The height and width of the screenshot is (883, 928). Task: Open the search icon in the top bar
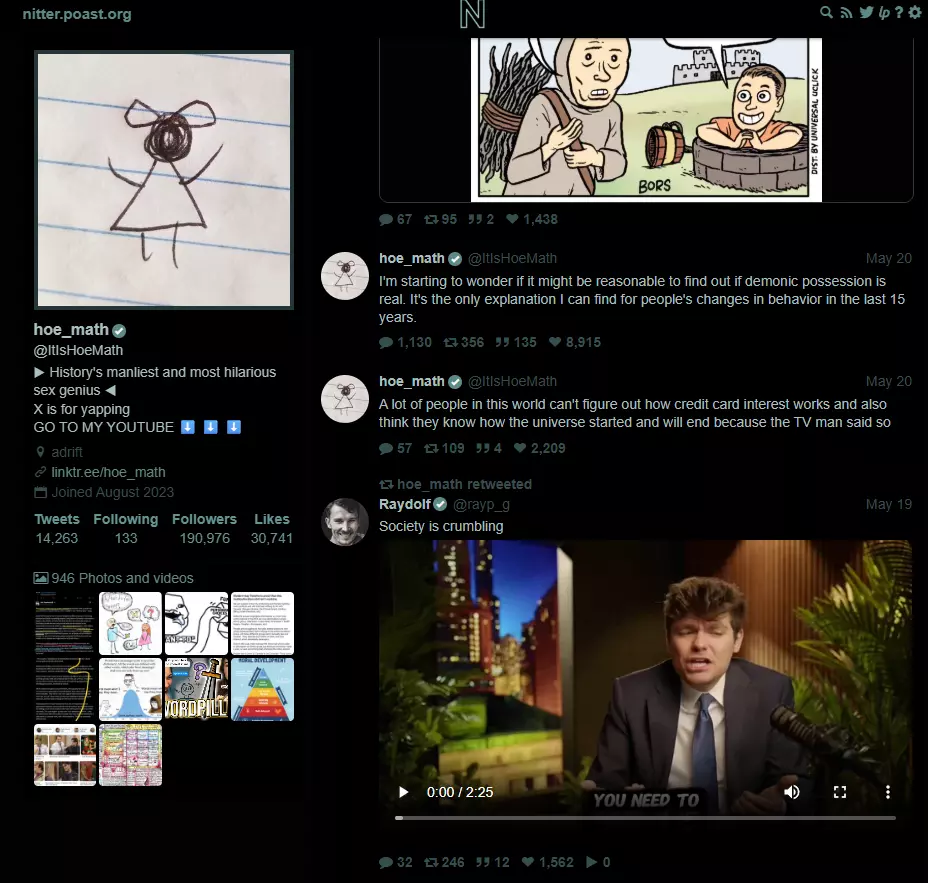click(826, 12)
